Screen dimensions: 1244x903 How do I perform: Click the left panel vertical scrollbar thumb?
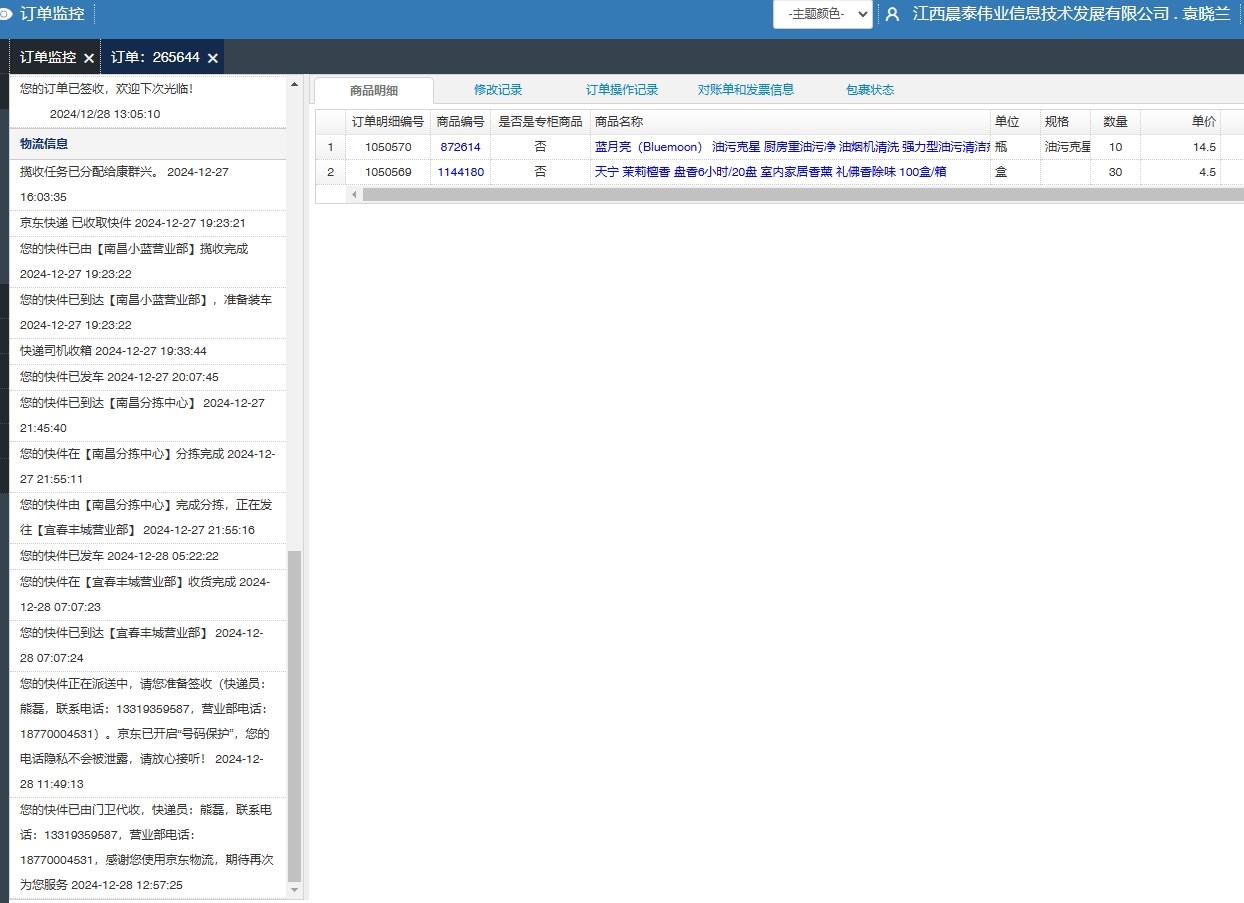click(294, 715)
